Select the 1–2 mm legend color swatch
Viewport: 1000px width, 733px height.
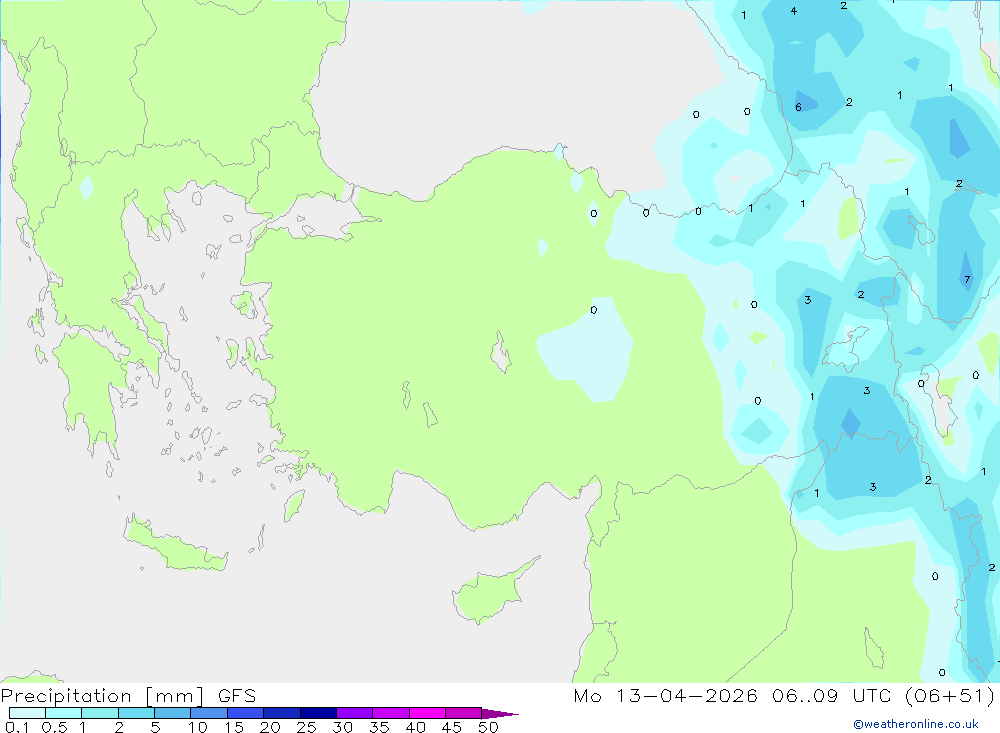tap(99, 713)
